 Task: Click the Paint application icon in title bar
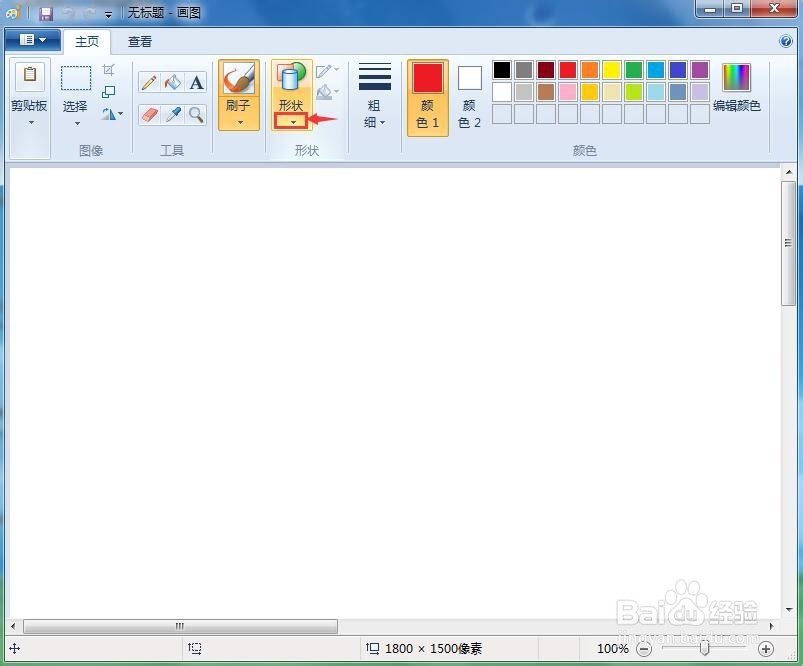click(13, 12)
